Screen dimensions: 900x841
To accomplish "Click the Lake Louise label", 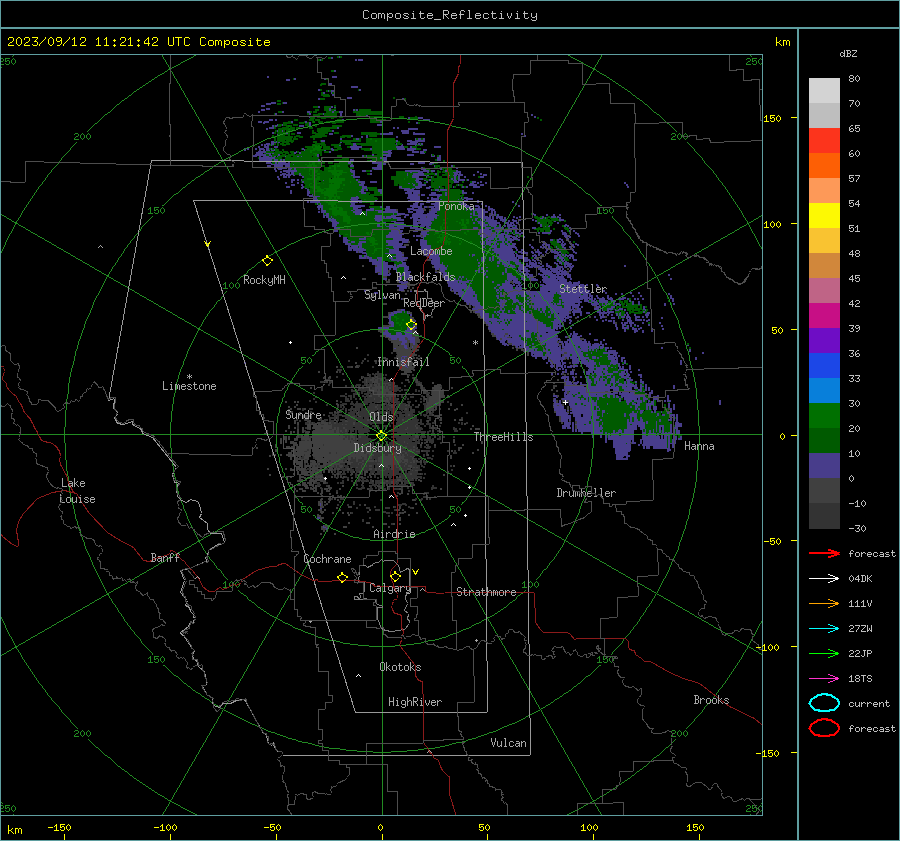I will coord(77,491).
